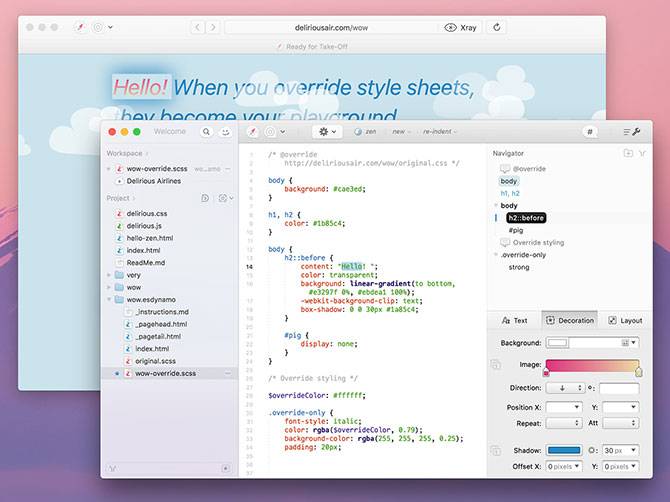670x502 pixels.
Task: Collapse .override-only group in Navigator
Action: [496, 255]
